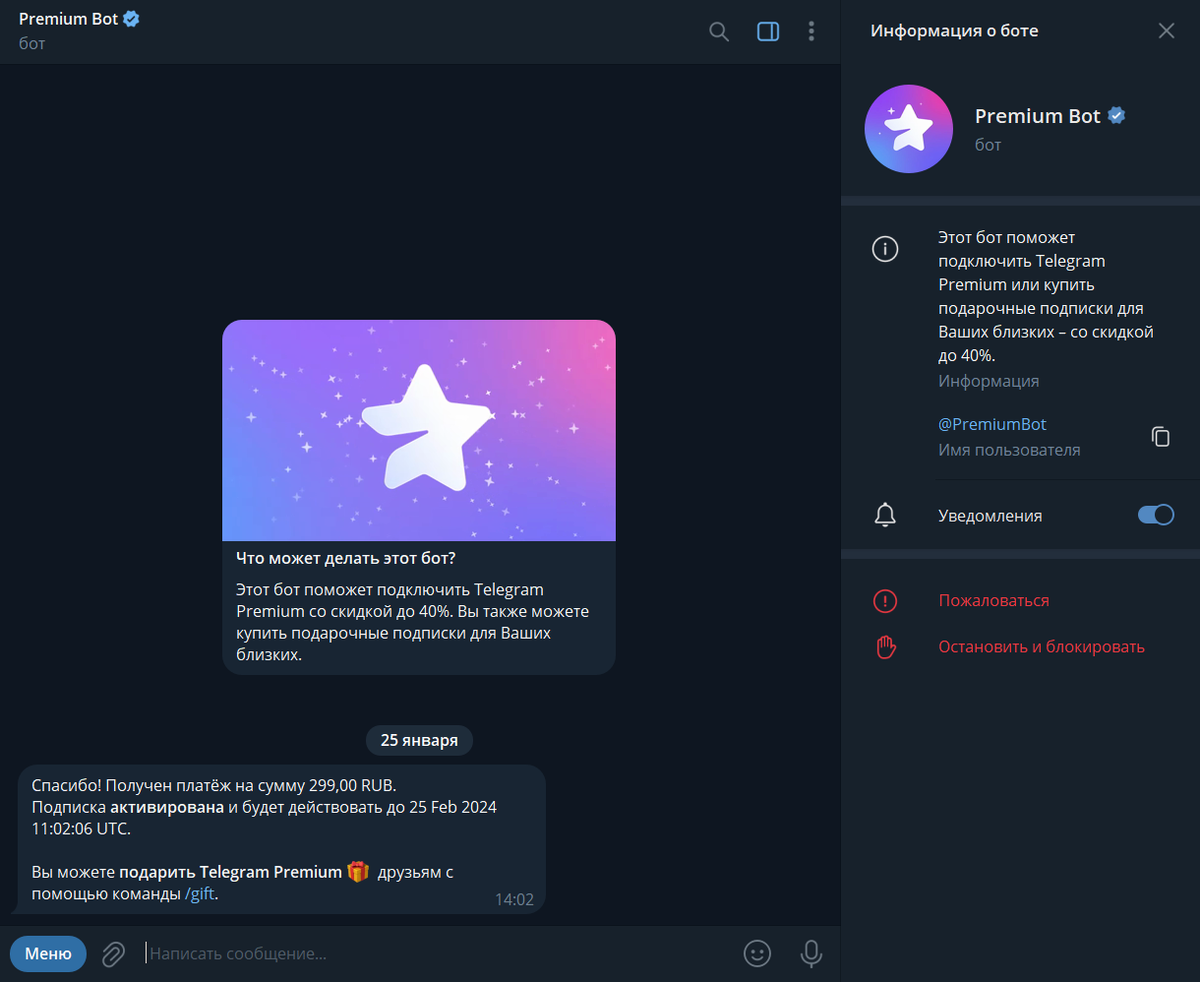The height and width of the screenshot is (982, 1200).
Task: Click the /gift command link
Action: pos(200,894)
